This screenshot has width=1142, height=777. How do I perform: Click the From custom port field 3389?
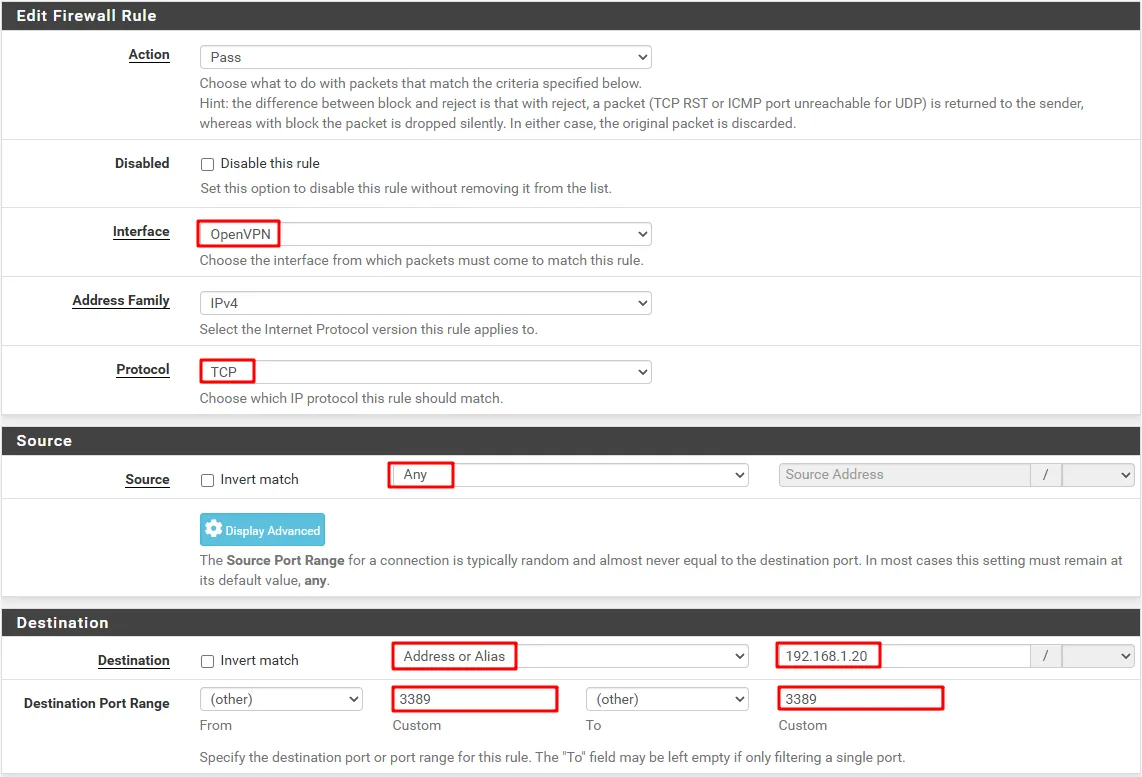(x=475, y=699)
